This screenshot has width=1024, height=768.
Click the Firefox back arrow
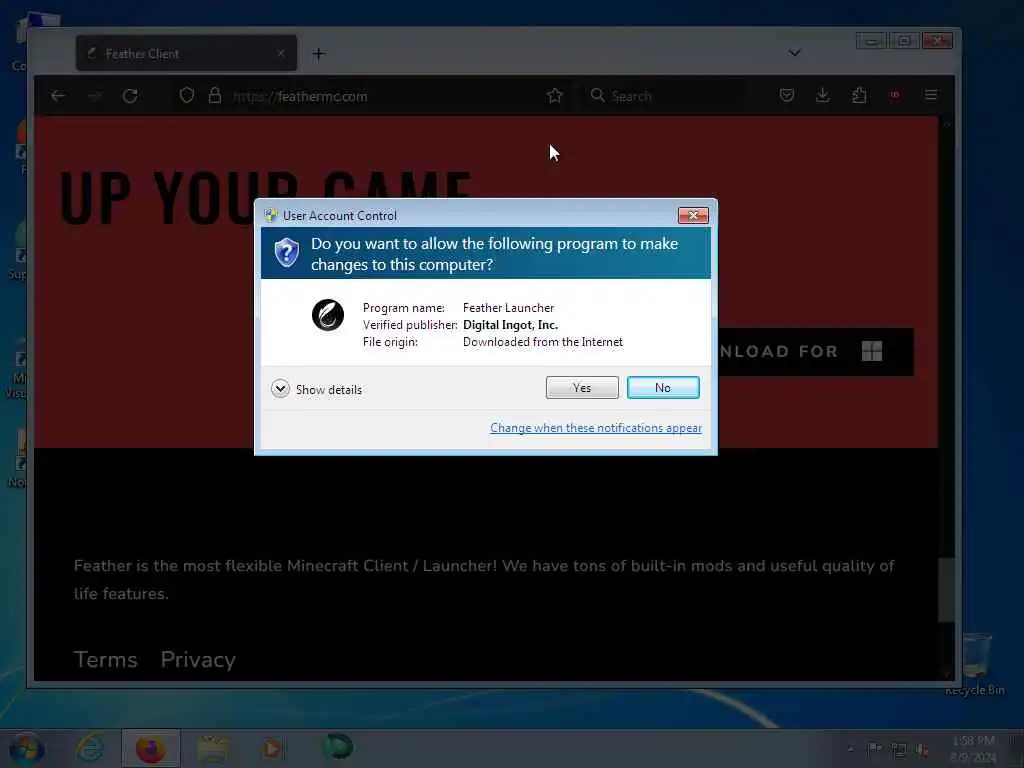pyautogui.click(x=58, y=96)
